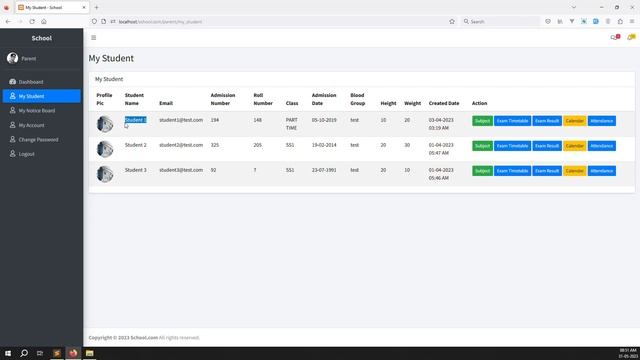View Attendance for Student 2
This screenshot has width=640, height=360.
point(602,146)
